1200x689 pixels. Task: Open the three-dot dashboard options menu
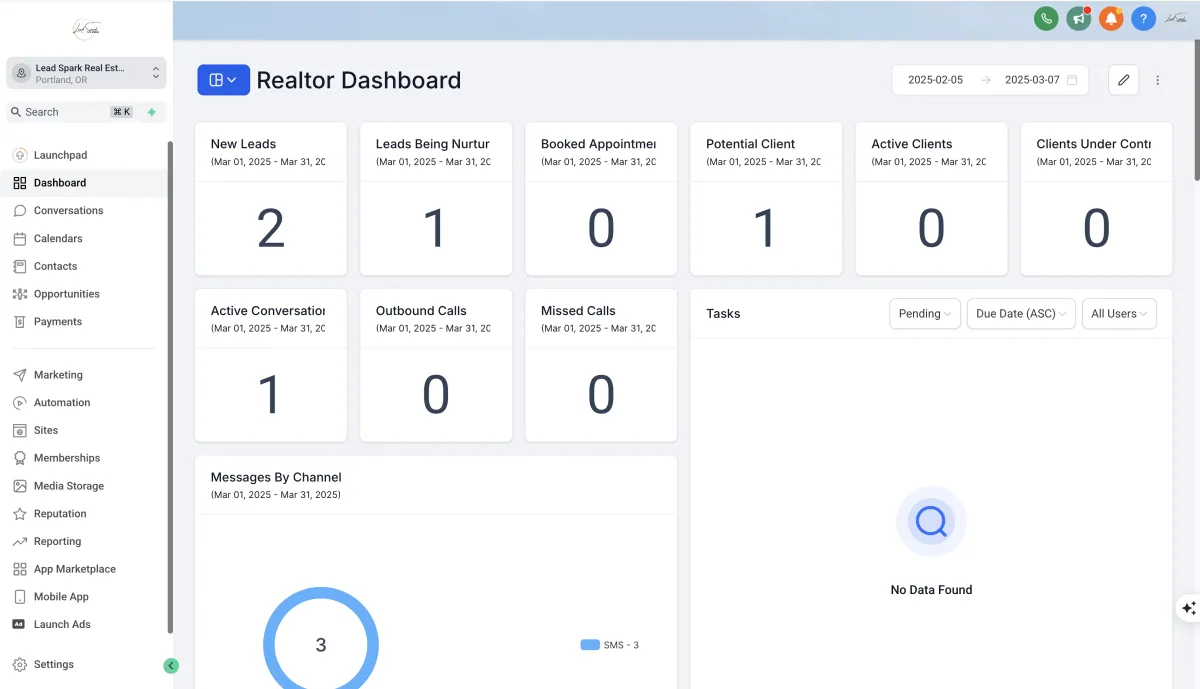click(1158, 80)
